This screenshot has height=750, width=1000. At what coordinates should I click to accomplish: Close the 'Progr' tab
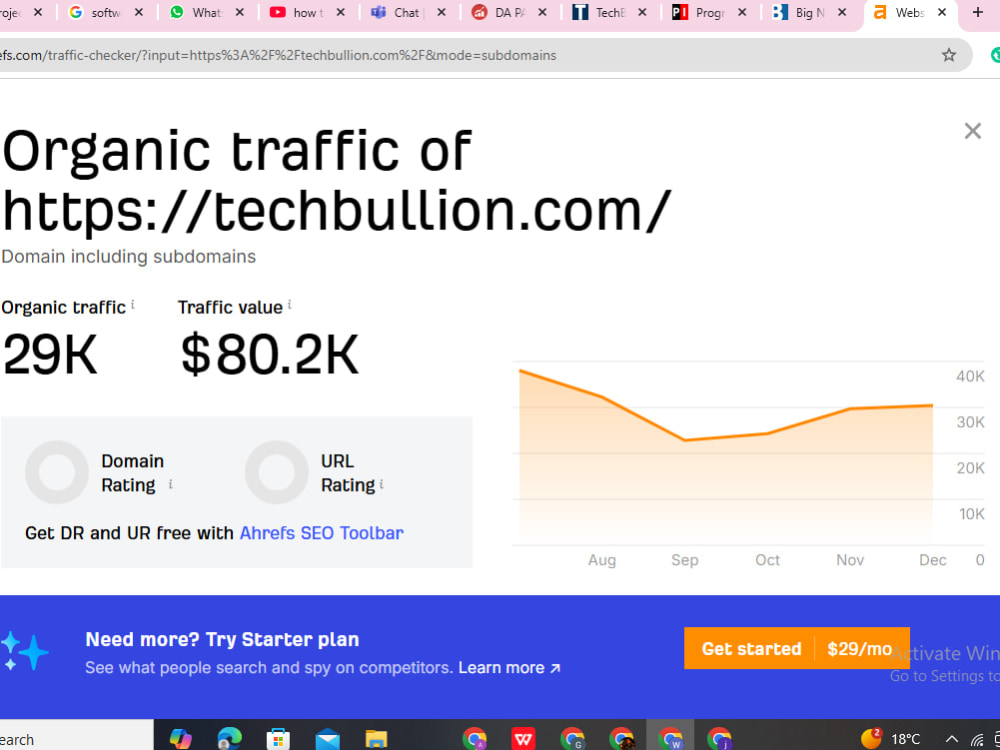coord(742,12)
